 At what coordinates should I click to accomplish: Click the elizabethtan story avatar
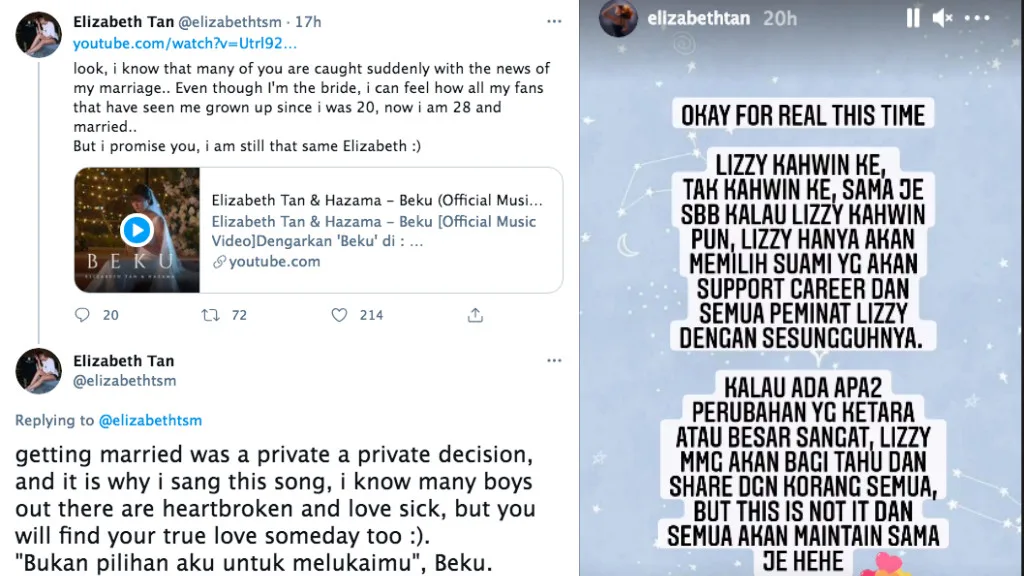coord(619,17)
